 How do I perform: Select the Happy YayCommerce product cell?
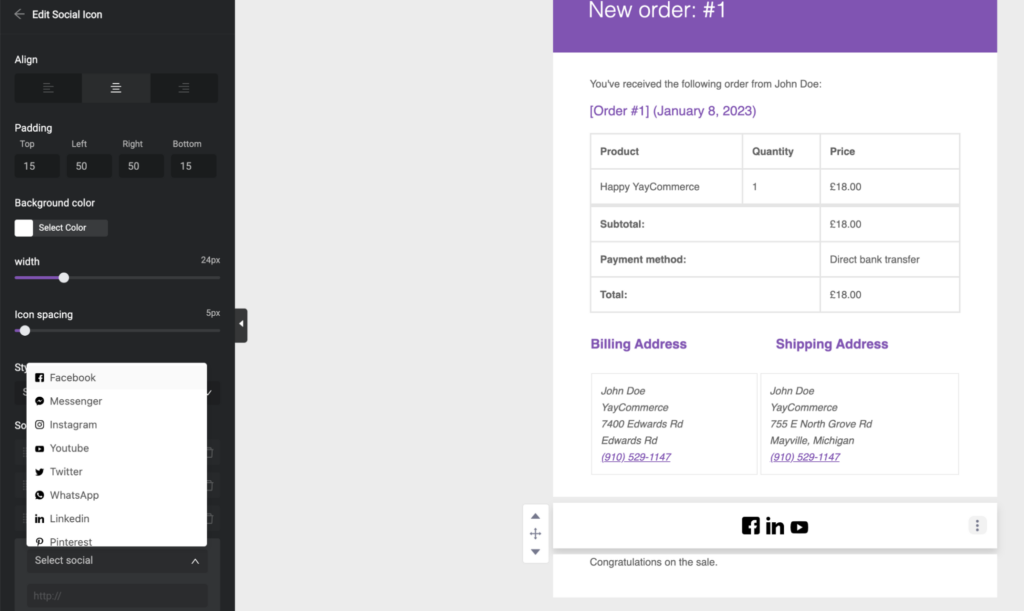[x=666, y=187]
